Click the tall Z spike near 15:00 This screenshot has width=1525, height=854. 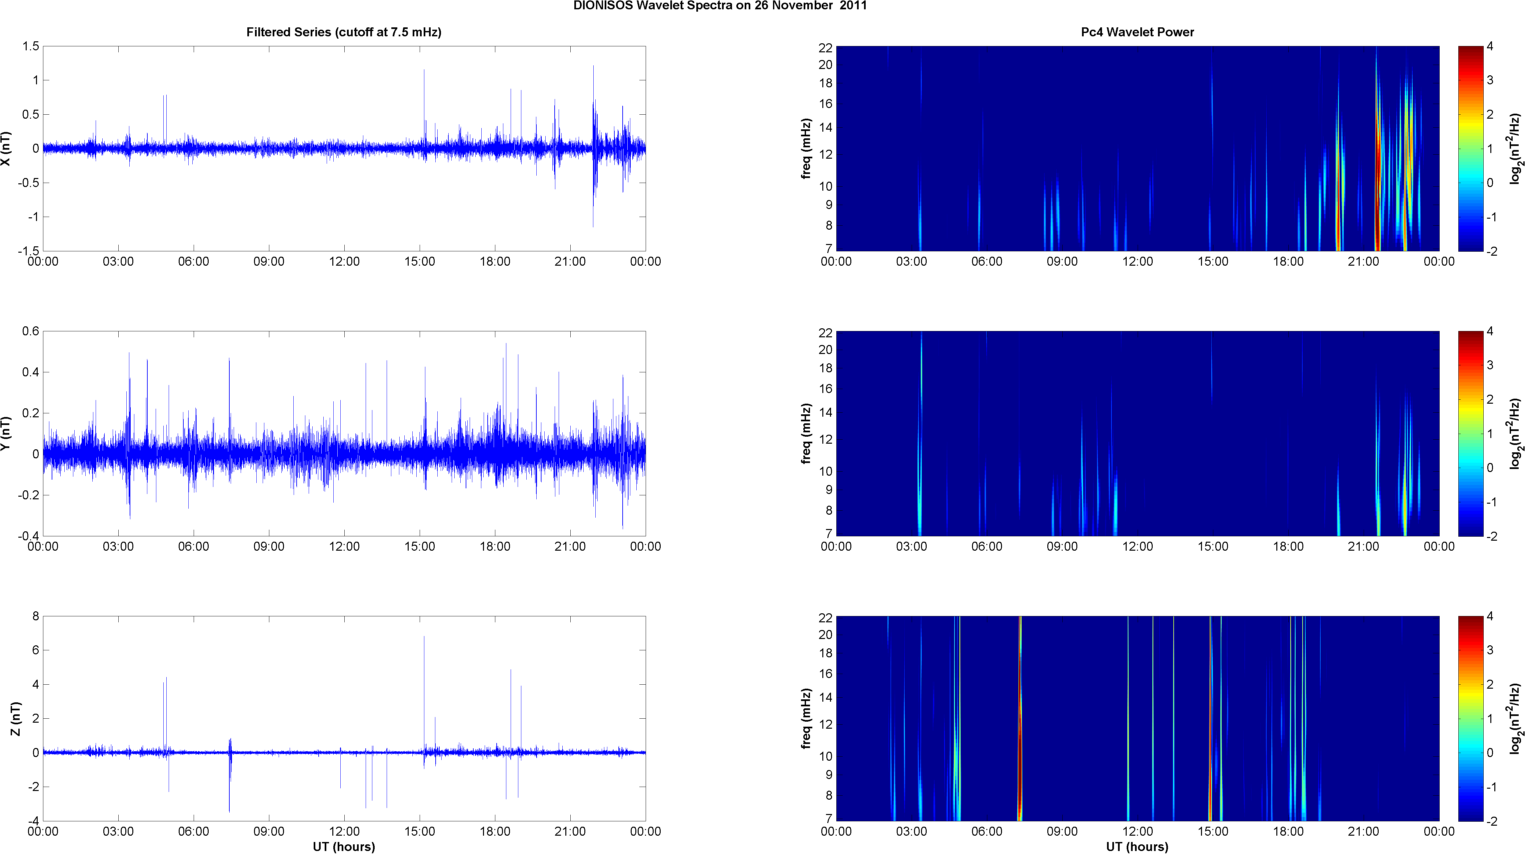click(423, 695)
